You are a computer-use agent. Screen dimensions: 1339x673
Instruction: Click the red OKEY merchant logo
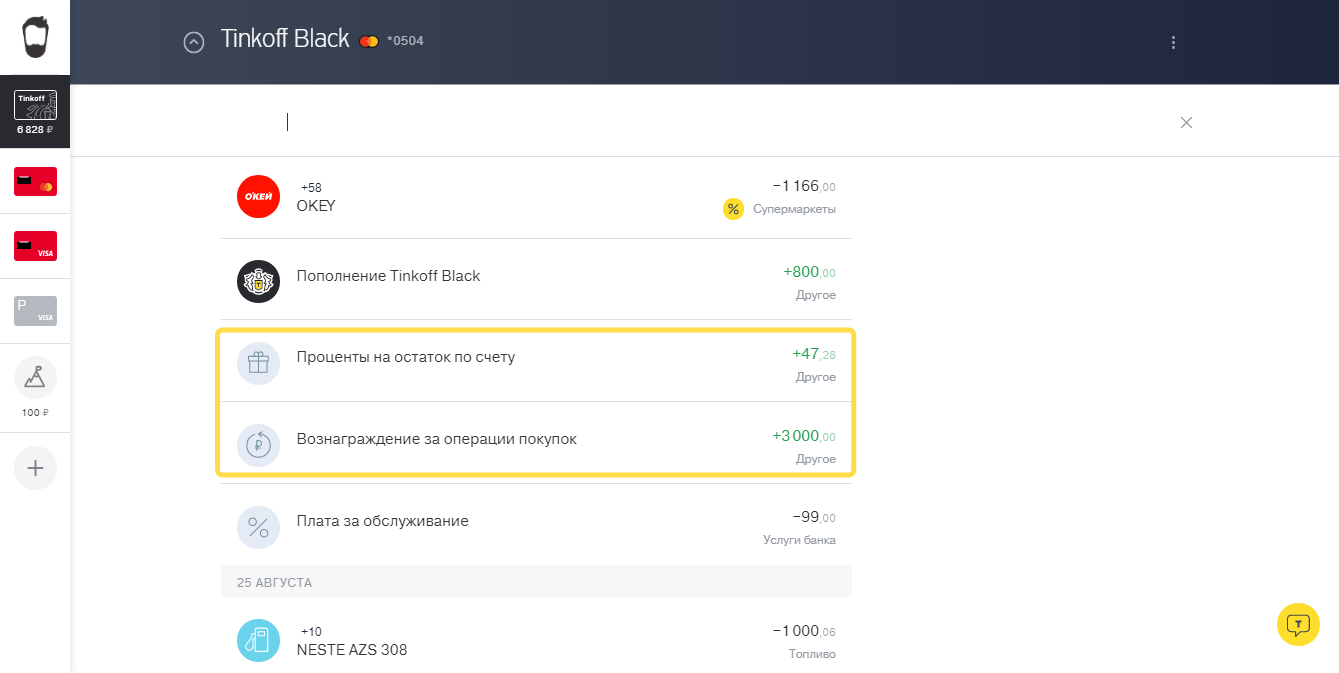(x=258, y=197)
